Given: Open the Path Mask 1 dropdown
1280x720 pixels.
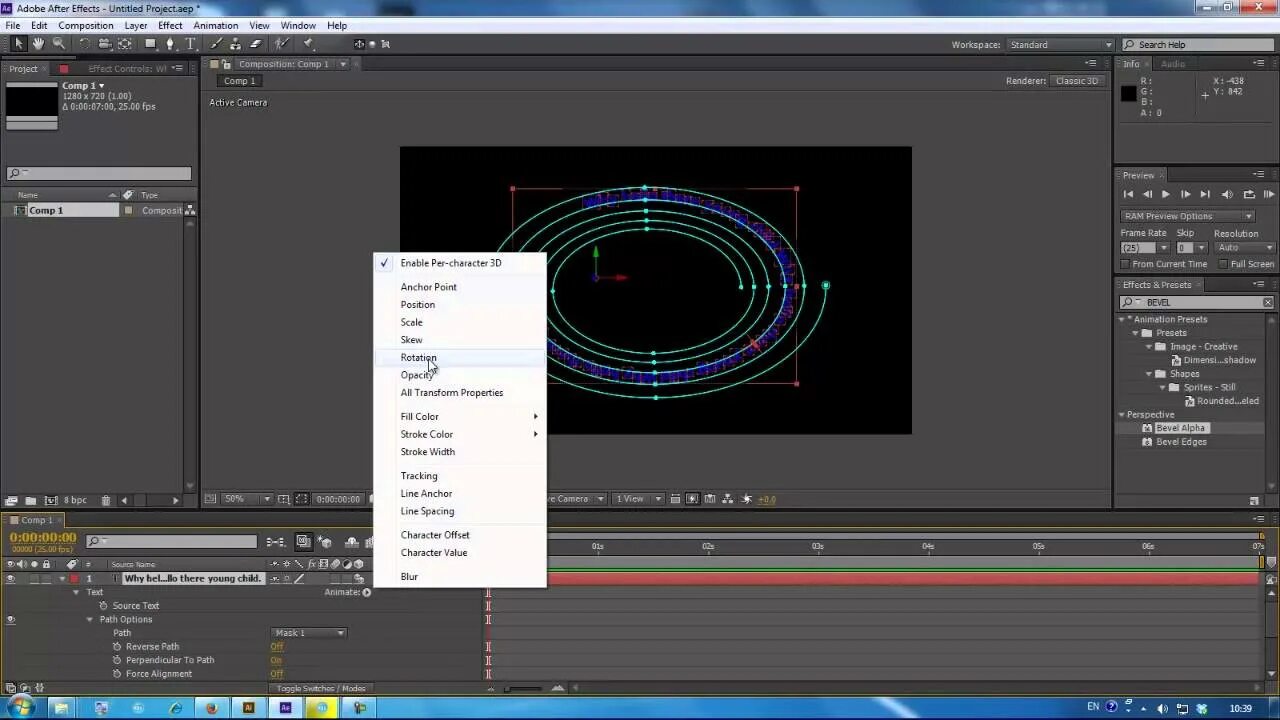Looking at the screenshot, I should click(309, 633).
